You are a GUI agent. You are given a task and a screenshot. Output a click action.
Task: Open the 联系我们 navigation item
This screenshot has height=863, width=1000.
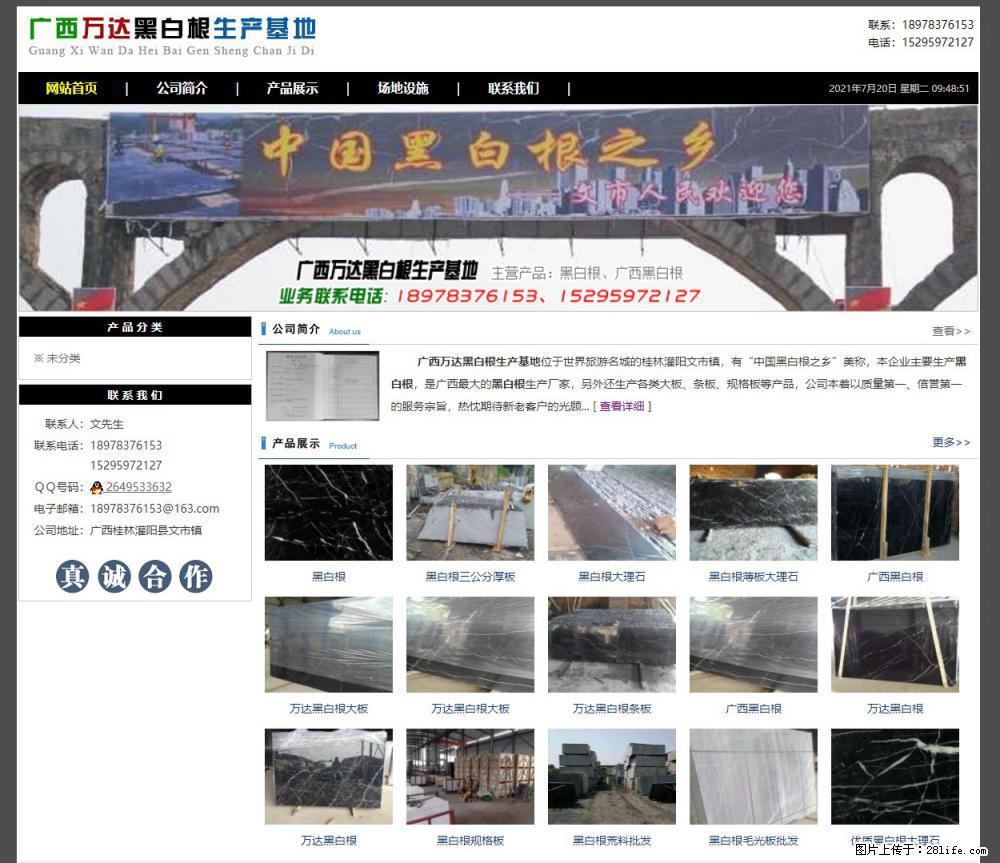tap(512, 88)
